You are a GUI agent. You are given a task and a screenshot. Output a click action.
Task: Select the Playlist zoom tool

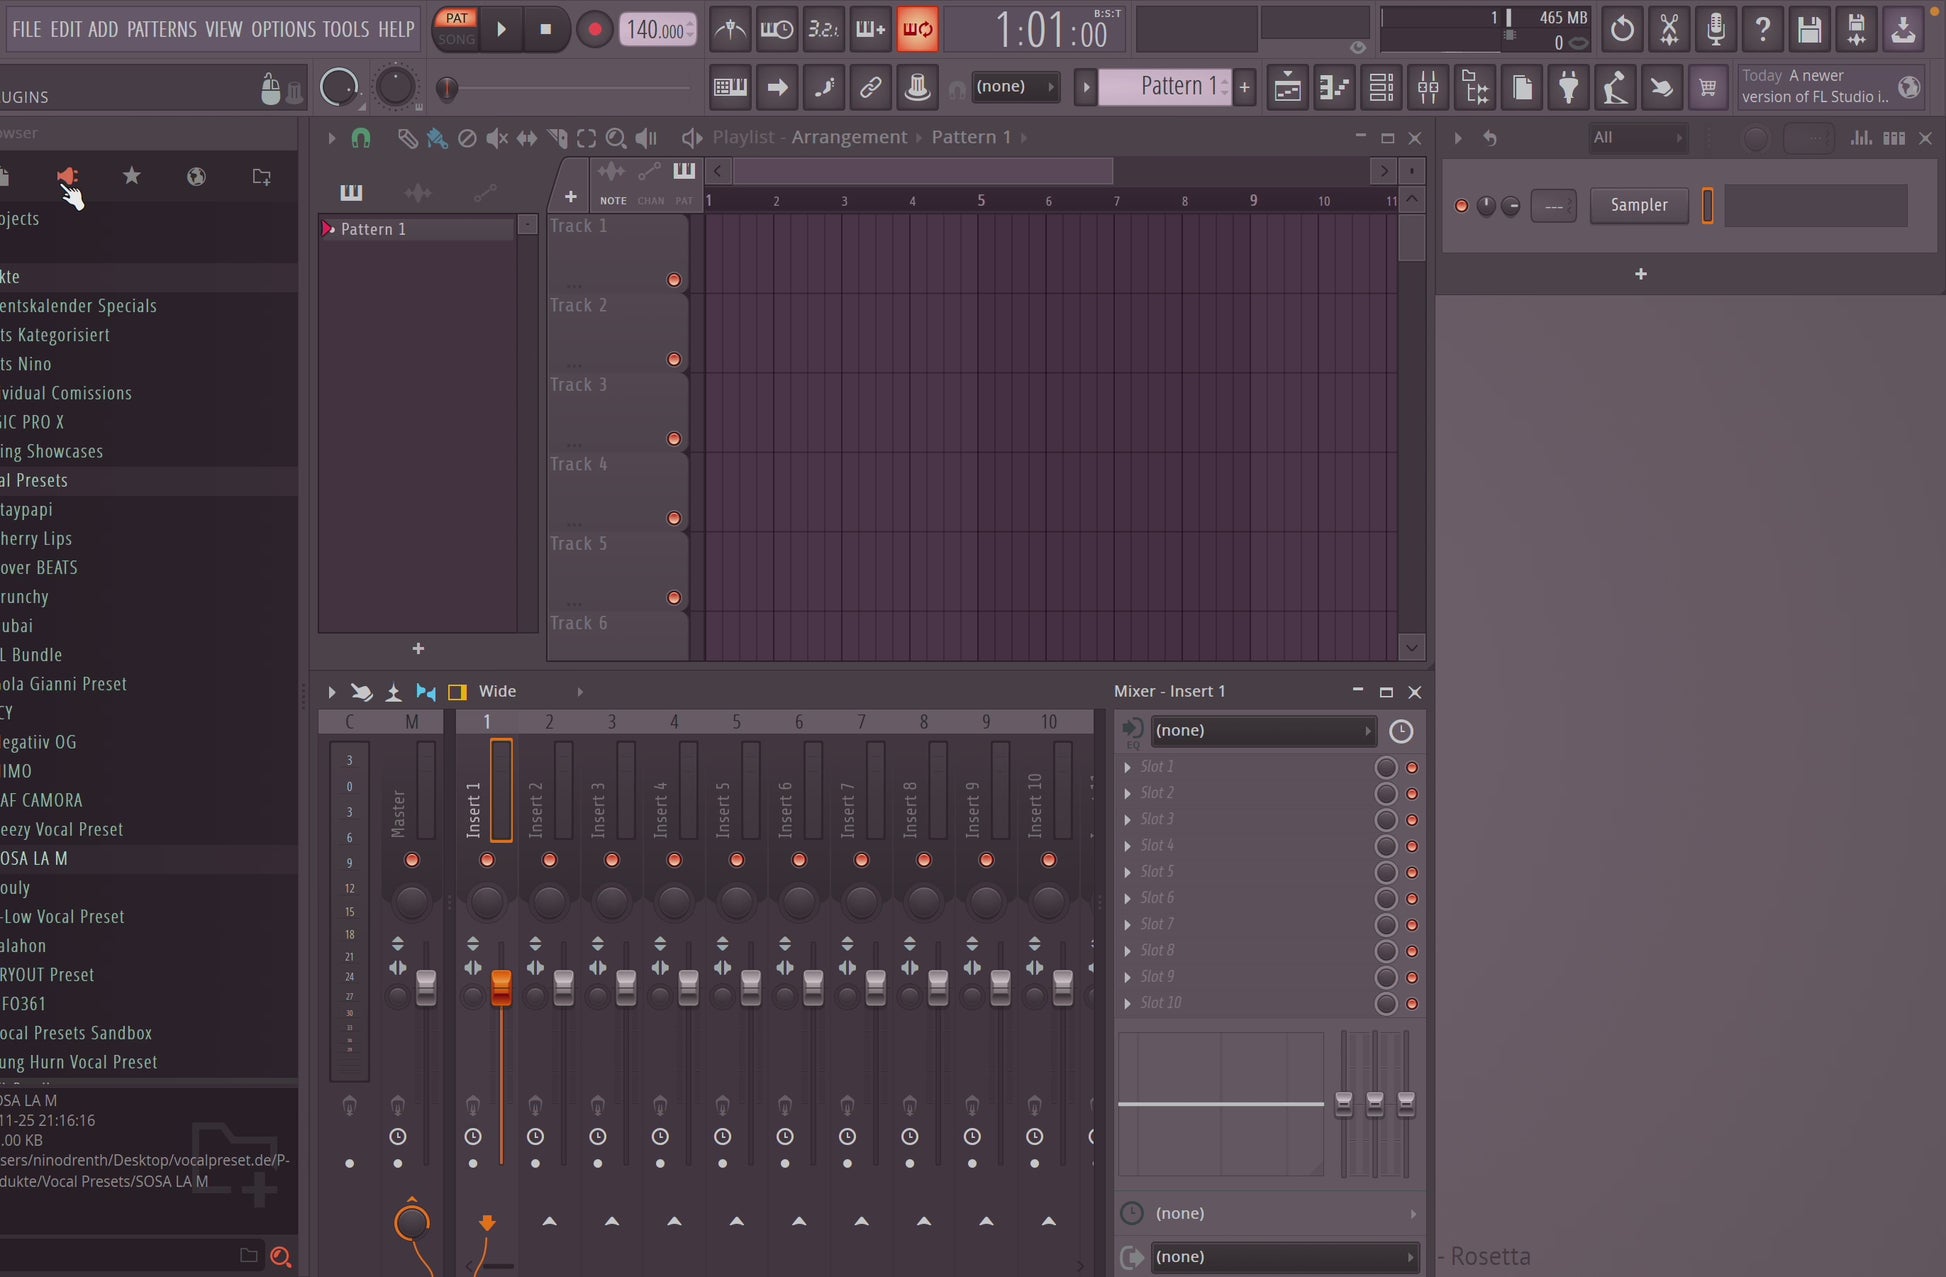(616, 138)
